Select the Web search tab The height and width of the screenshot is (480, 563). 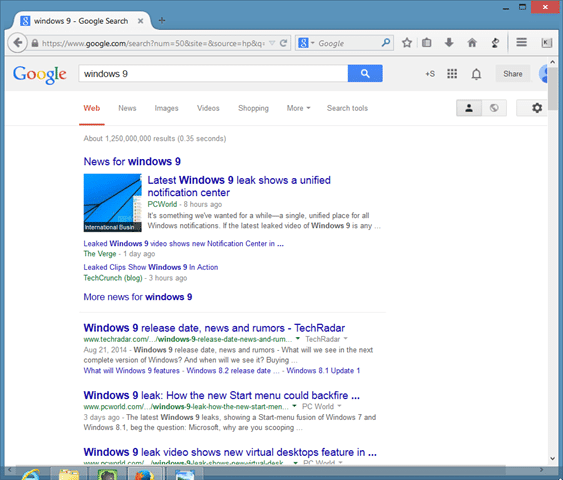(x=92, y=108)
